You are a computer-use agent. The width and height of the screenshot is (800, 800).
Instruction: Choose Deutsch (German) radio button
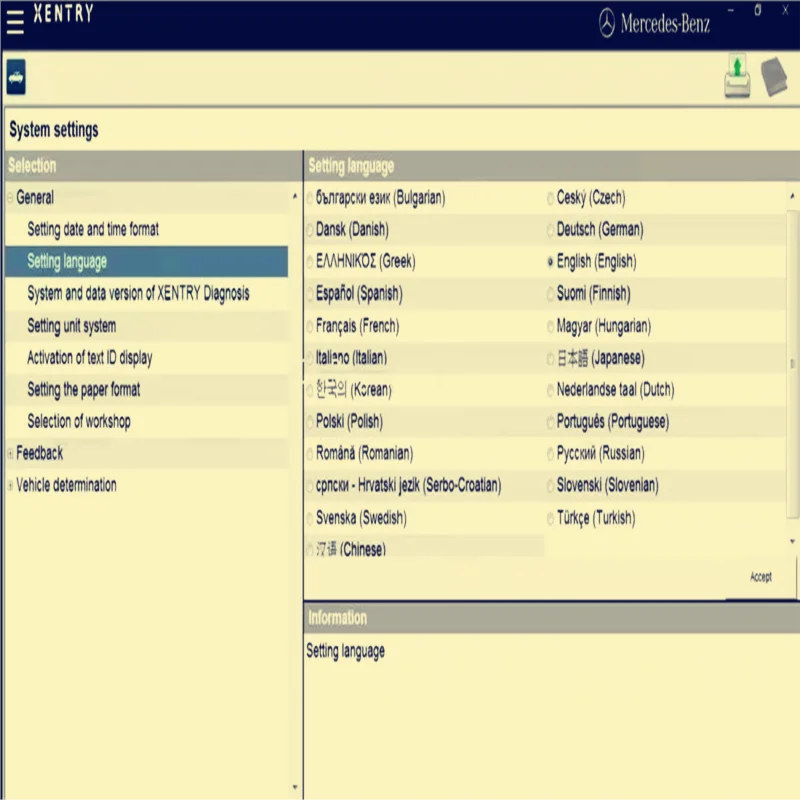[x=551, y=230]
